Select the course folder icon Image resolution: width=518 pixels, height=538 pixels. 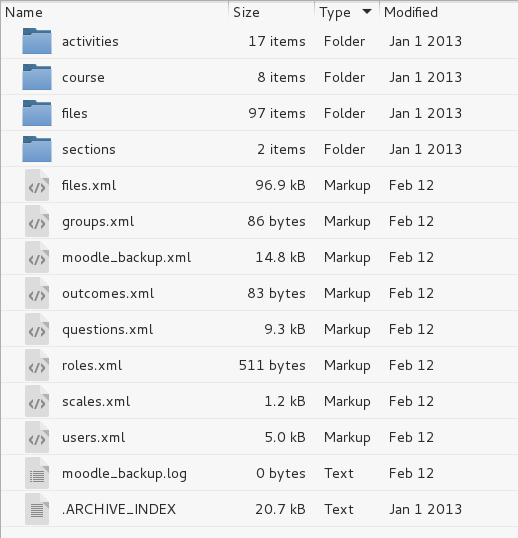37,77
